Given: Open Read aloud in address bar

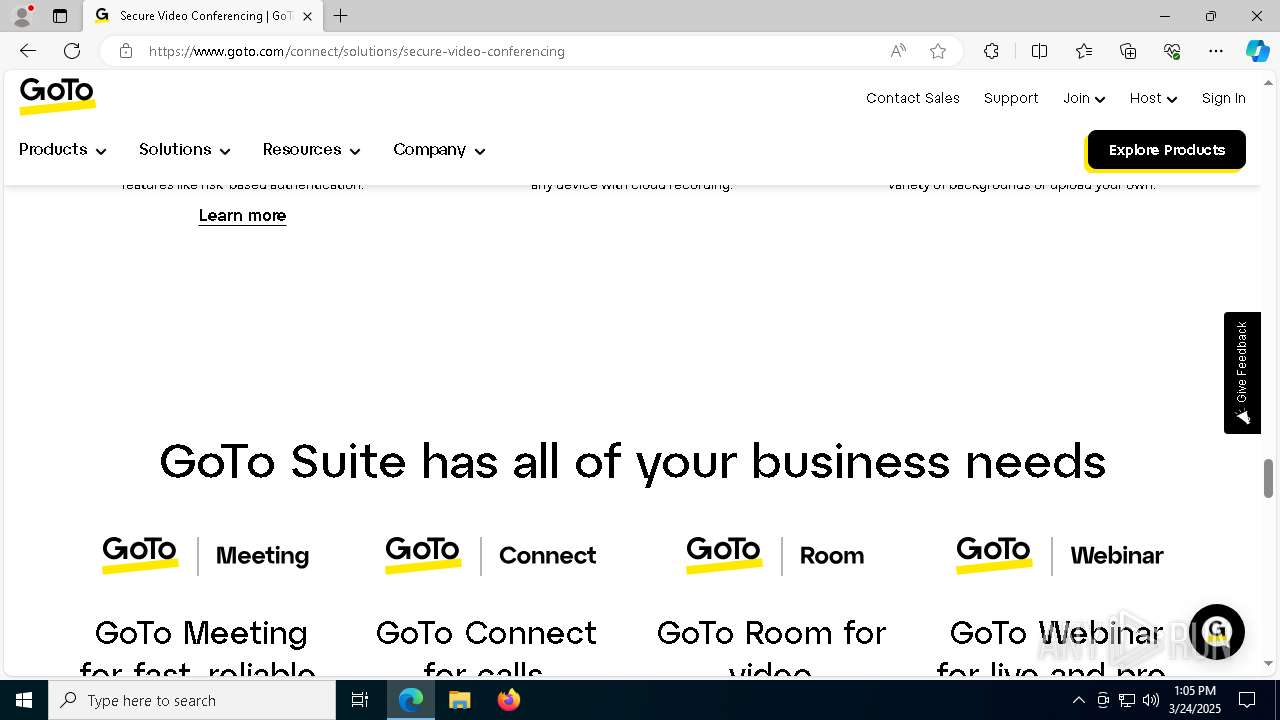Looking at the screenshot, I should tap(898, 51).
